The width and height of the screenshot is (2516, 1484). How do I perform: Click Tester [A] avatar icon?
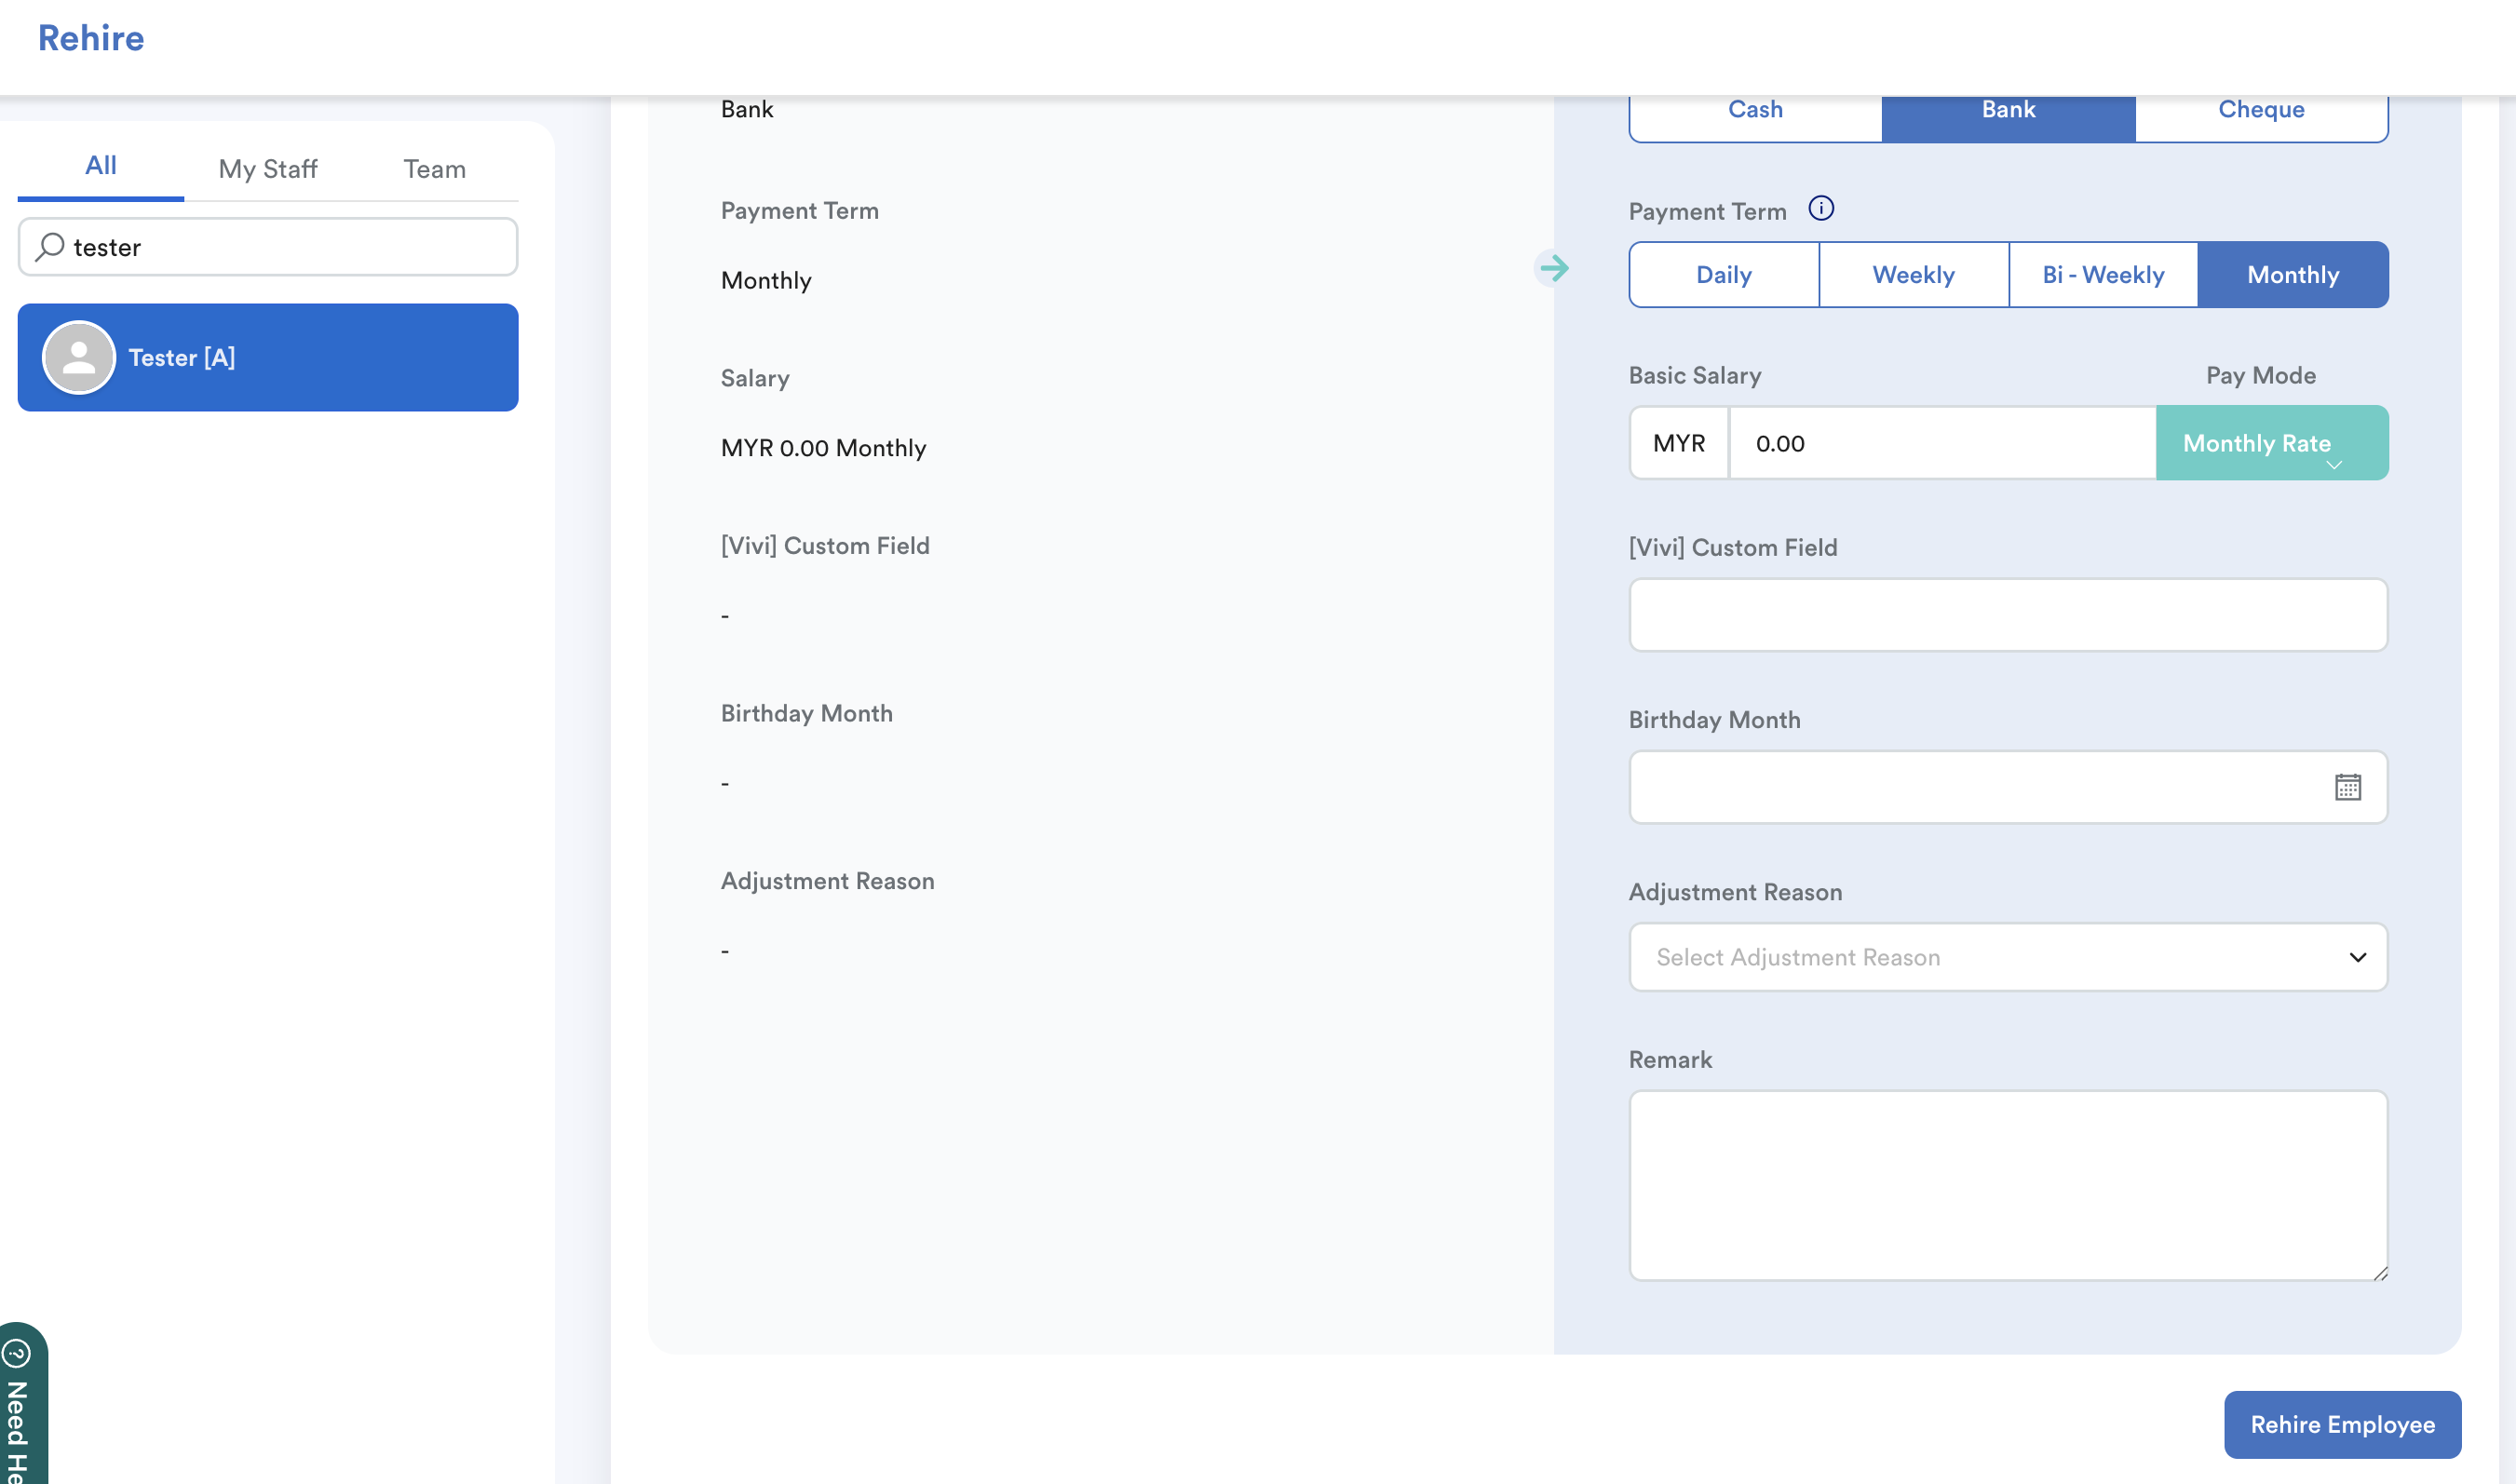tap(79, 357)
